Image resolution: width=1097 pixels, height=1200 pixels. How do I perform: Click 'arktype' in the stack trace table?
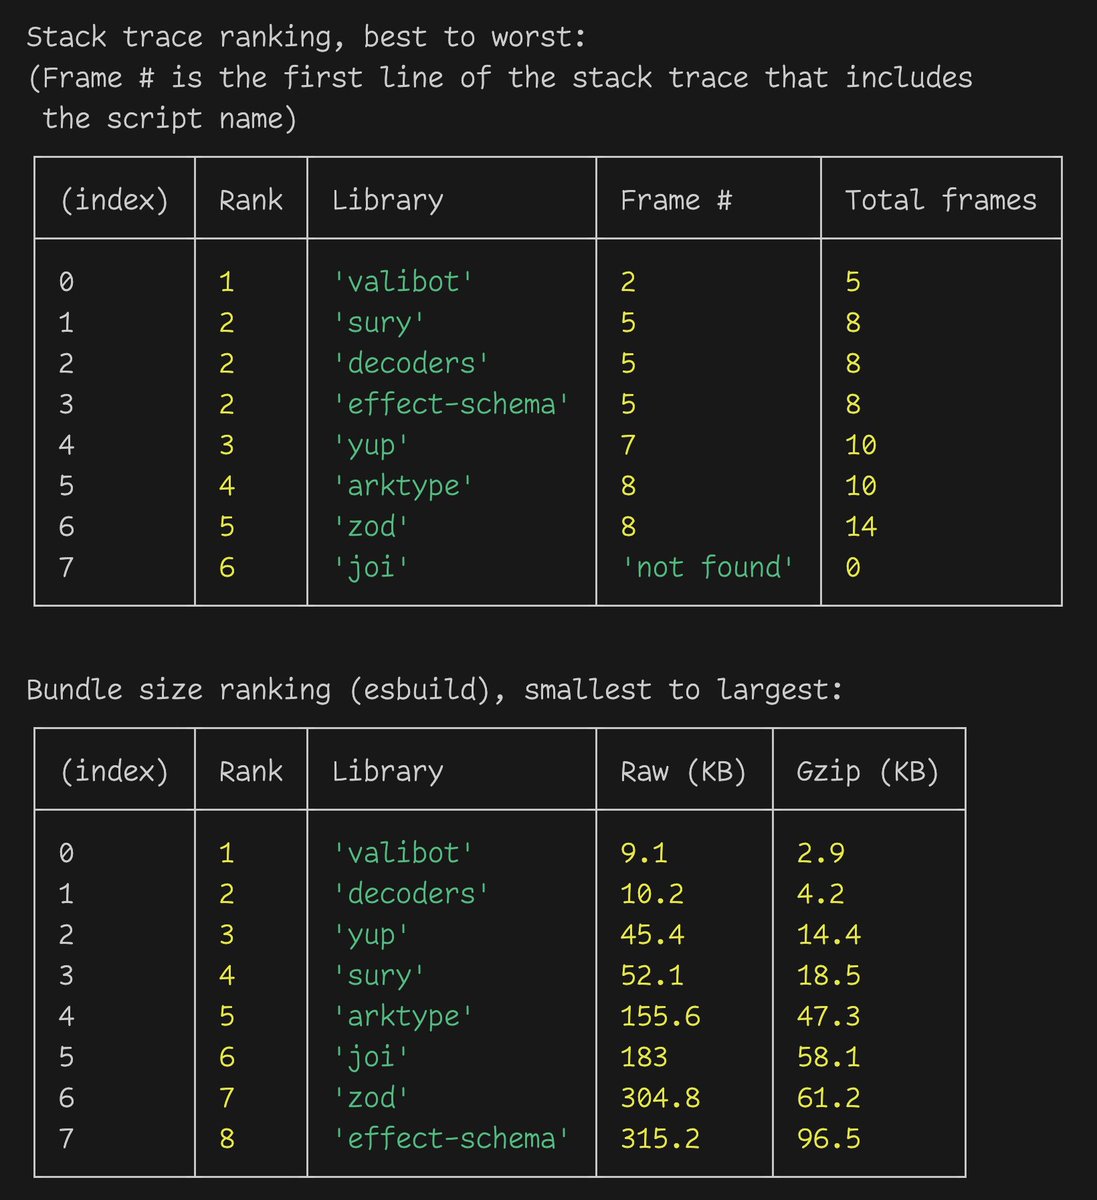[403, 486]
